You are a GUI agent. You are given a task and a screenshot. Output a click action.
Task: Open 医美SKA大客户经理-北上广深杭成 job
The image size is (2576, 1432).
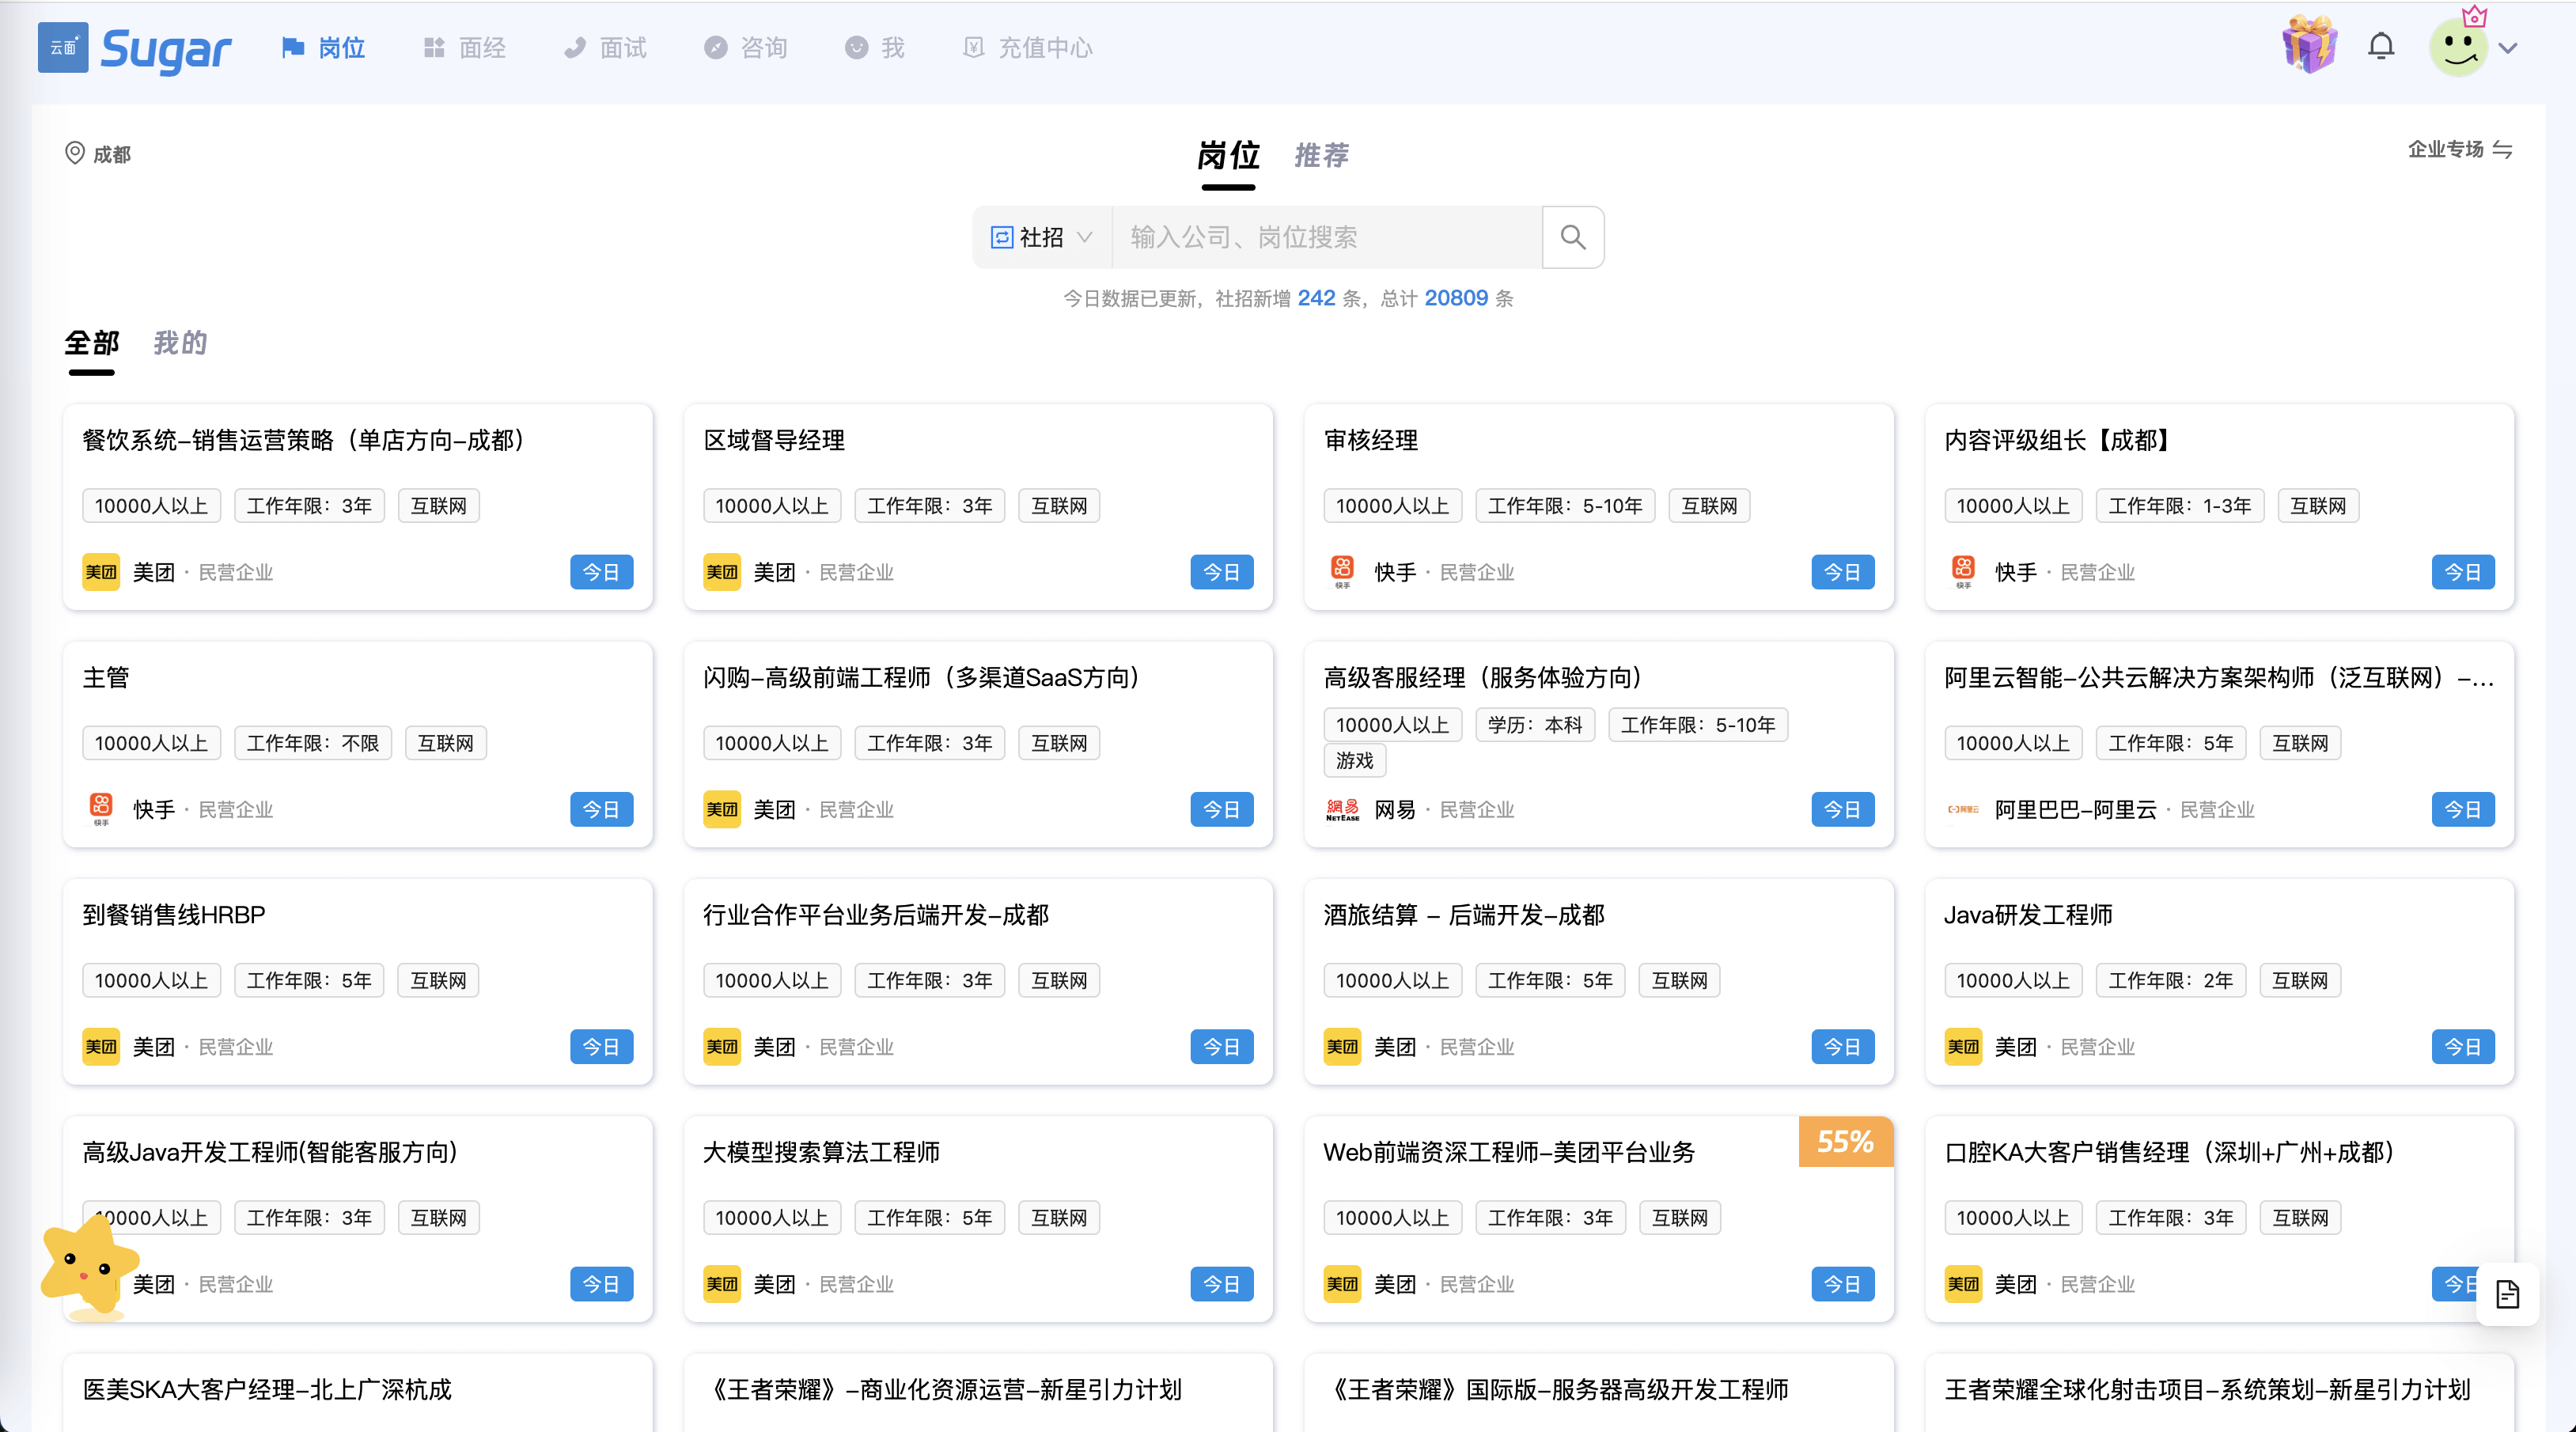267,1389
